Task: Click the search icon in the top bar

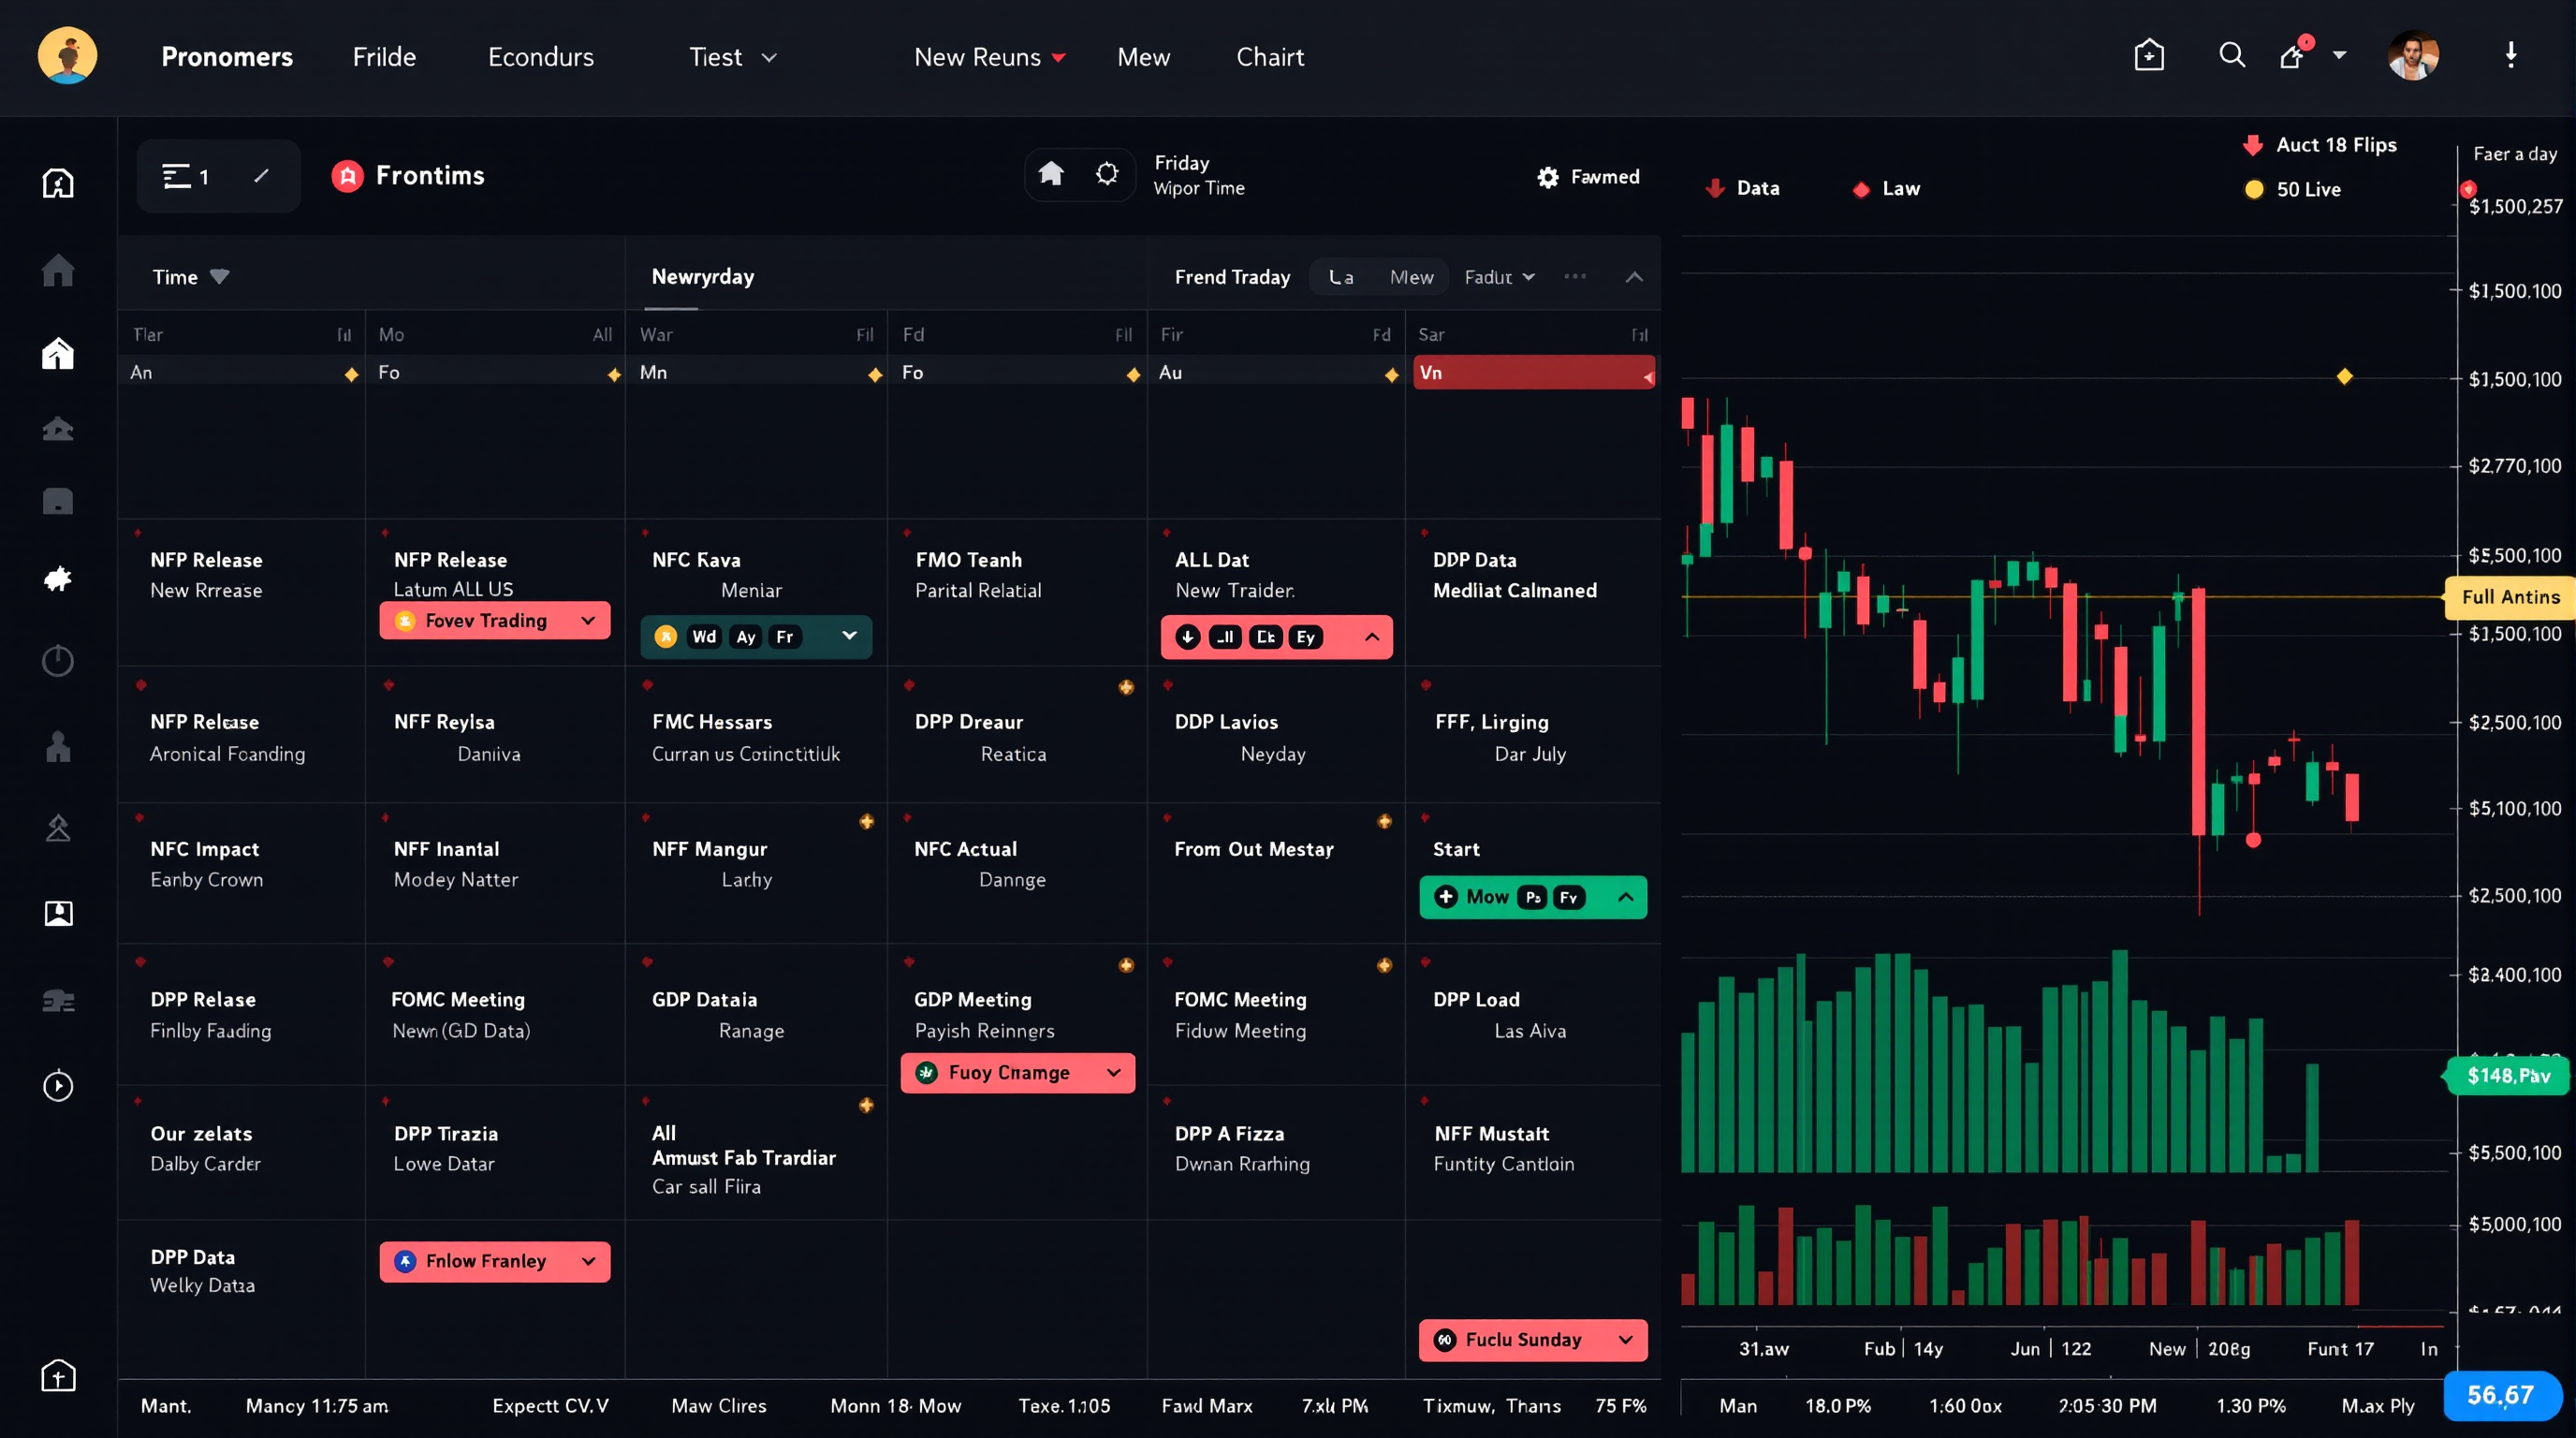Action: click(2231, 55)
